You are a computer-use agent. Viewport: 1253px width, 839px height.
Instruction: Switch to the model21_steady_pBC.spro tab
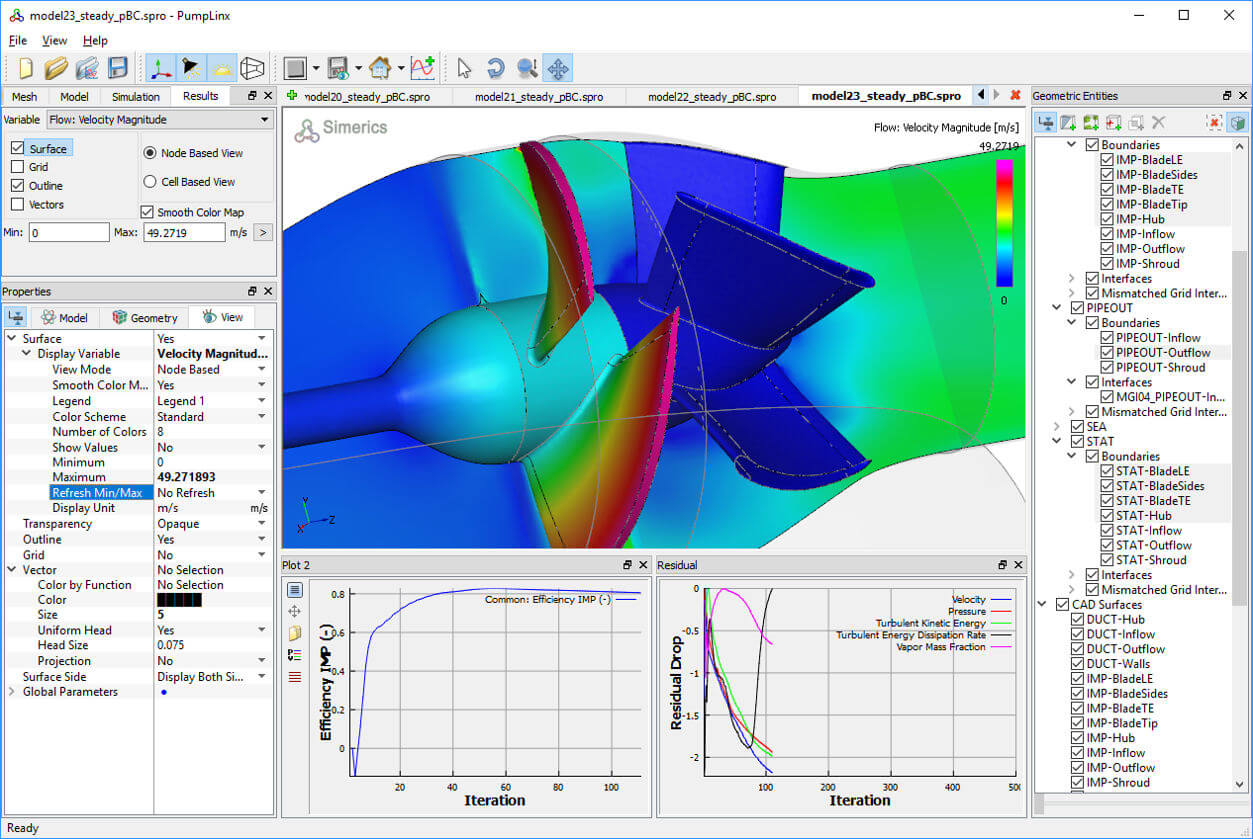pos(539,97)
